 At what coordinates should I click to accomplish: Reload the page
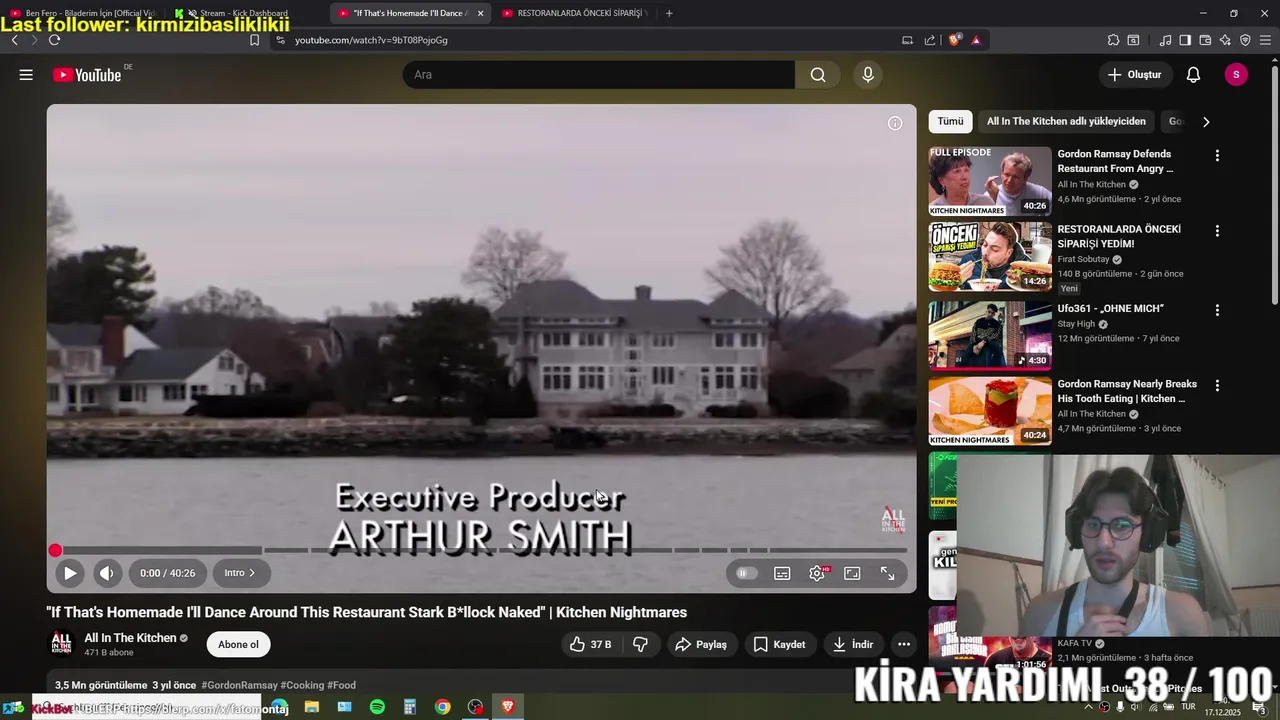point(54,40)
